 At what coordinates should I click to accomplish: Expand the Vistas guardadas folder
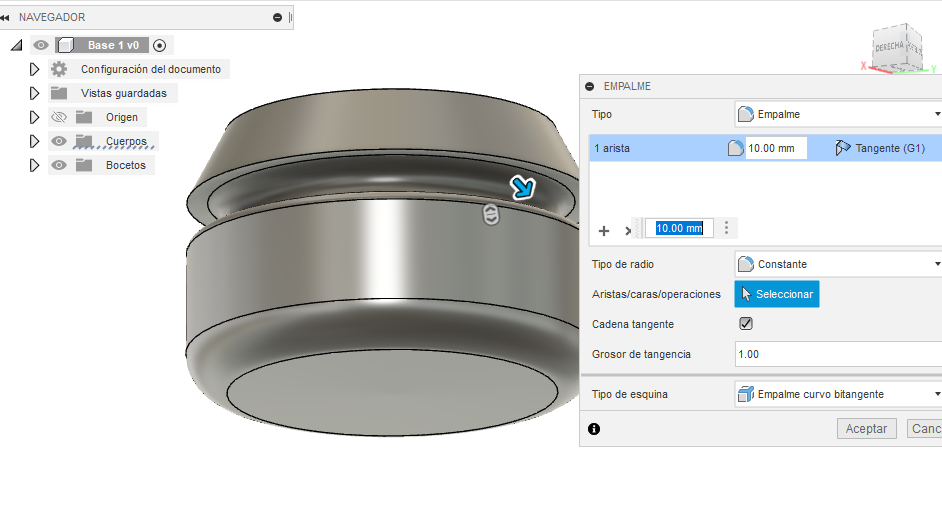[x=34, y=93]
